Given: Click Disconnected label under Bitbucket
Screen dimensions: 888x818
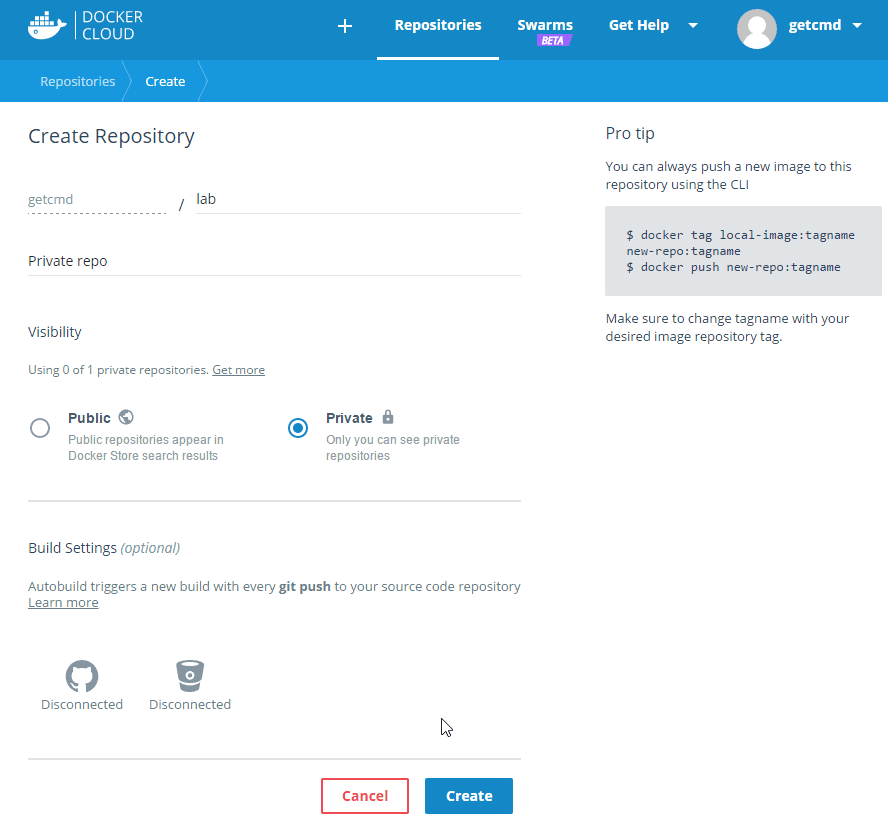Looking at the screenshot, I should tap(190, 705).
